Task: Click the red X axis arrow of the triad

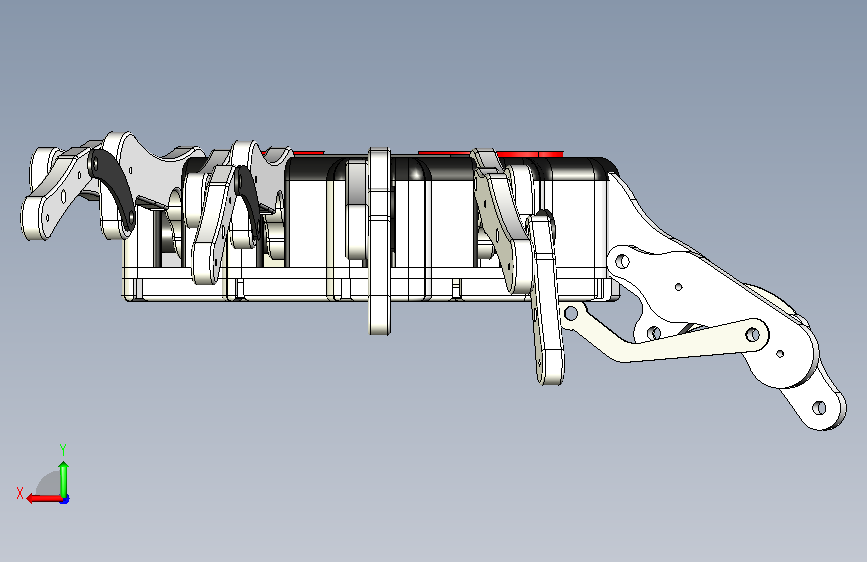Action: (x=44, y=498)
